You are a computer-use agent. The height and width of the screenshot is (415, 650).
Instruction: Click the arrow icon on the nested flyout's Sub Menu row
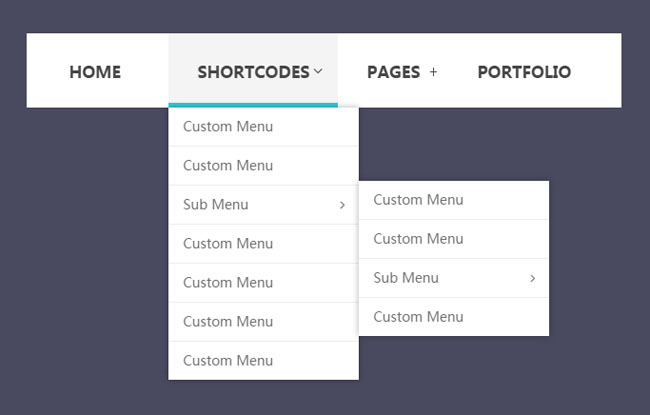pyautogui.click(x=532, y=278)
